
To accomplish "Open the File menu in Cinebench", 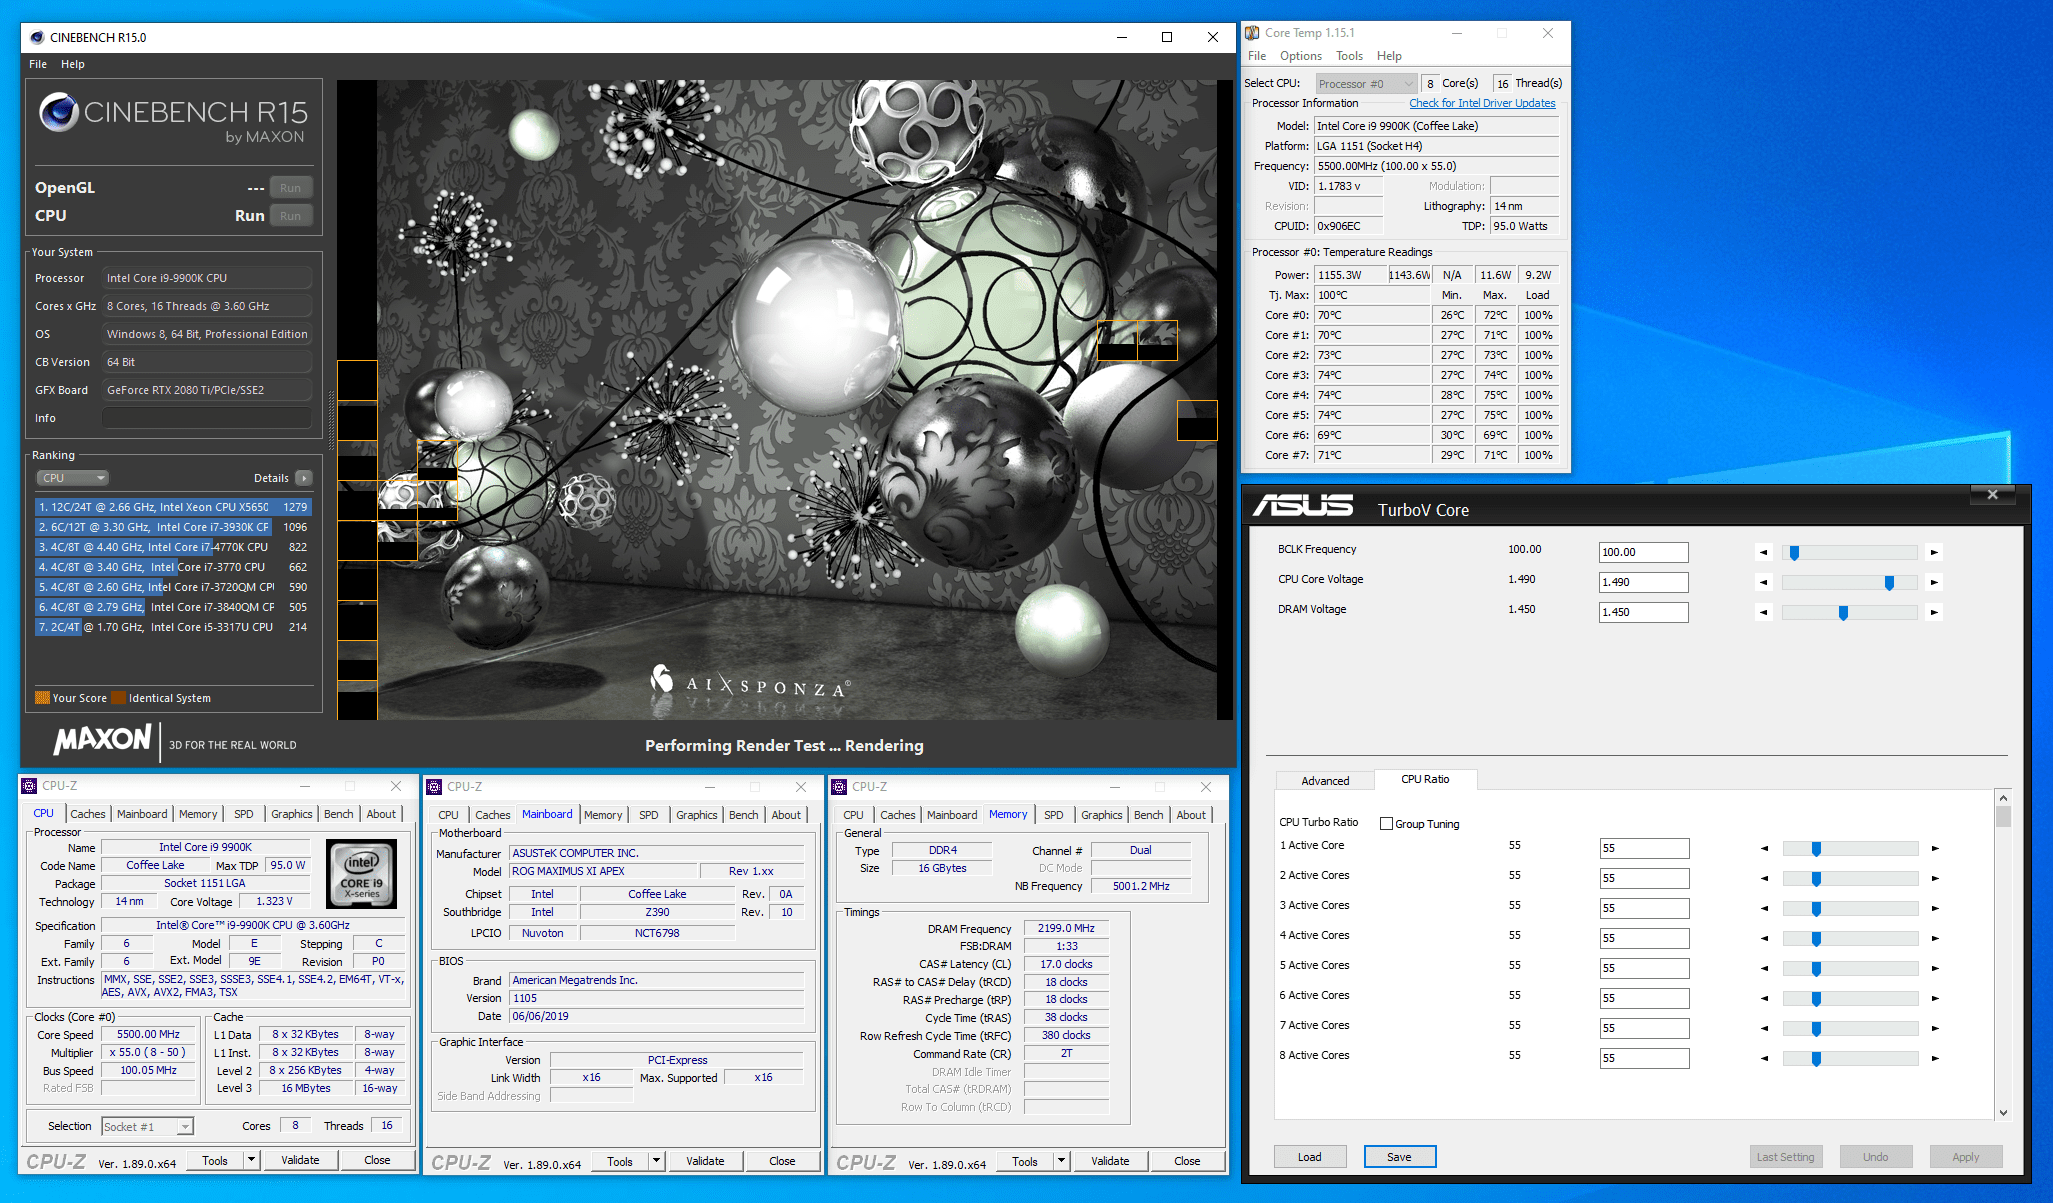I will 38,64.
